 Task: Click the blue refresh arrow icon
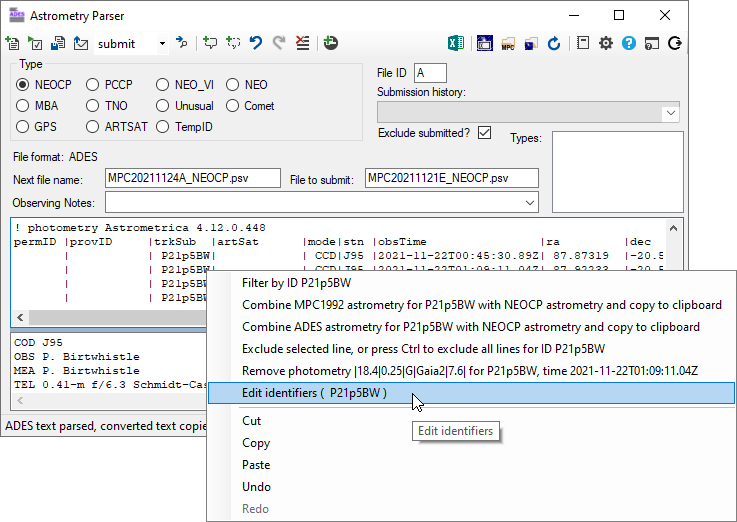(554, 44)
